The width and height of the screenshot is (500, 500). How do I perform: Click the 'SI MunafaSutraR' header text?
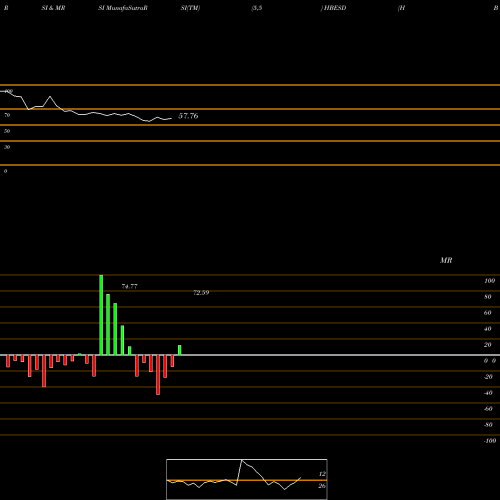[x=123, y=8]
